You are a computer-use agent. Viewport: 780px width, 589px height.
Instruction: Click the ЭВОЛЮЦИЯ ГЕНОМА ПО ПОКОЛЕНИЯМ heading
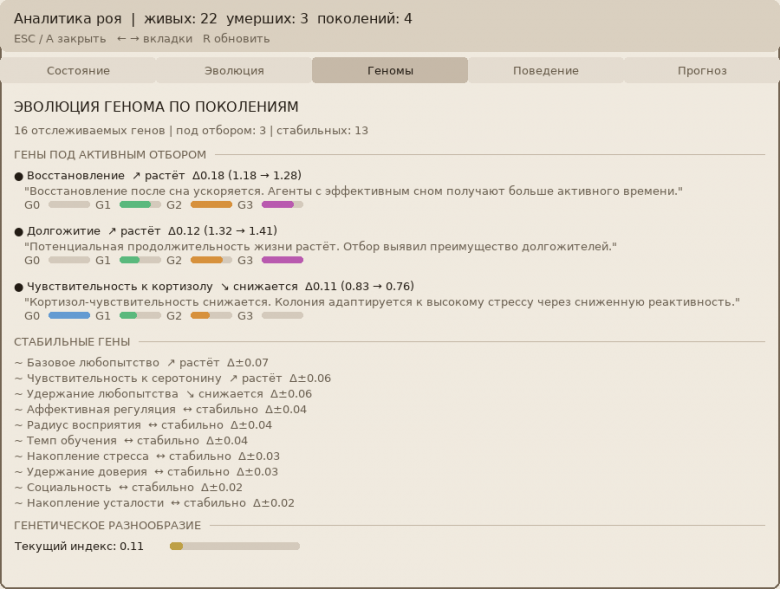(156, 107)
